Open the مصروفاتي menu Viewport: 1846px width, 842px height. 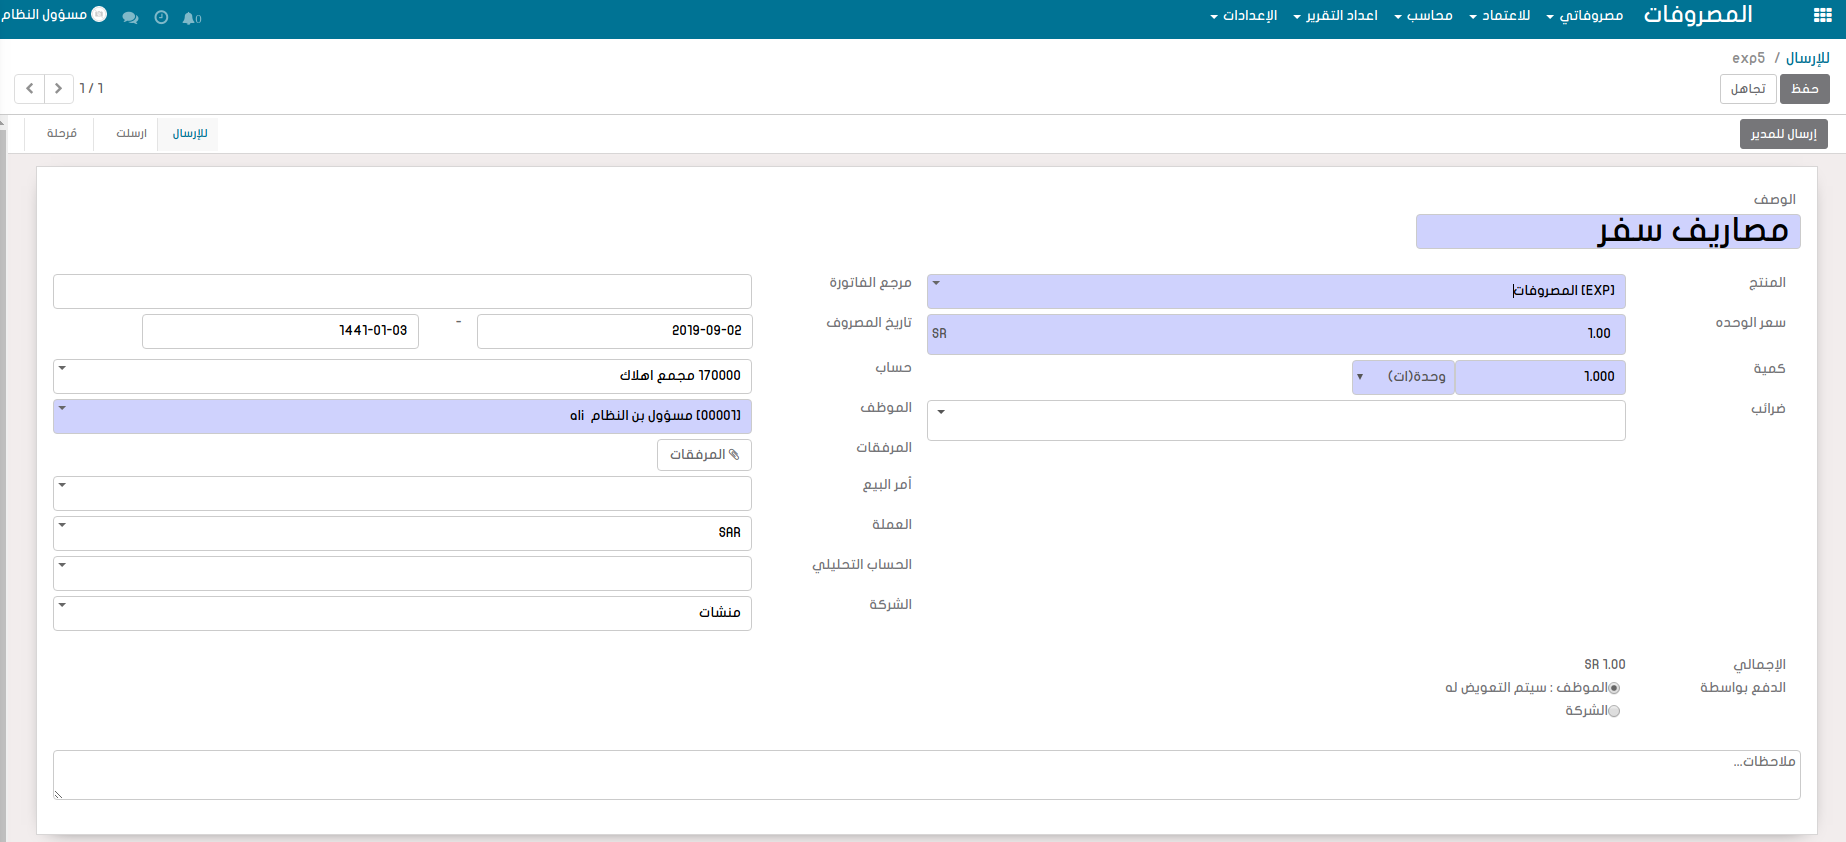(1585, 15)
